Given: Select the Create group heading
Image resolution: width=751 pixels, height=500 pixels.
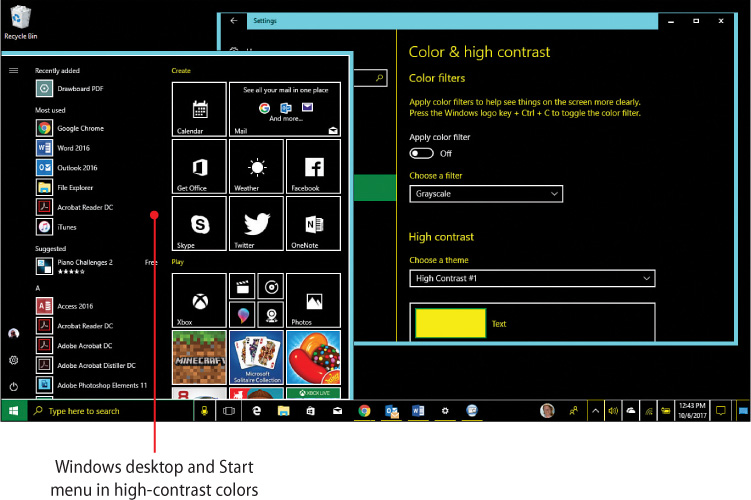Looking at the screenshot, I should [x=181, y=70].
